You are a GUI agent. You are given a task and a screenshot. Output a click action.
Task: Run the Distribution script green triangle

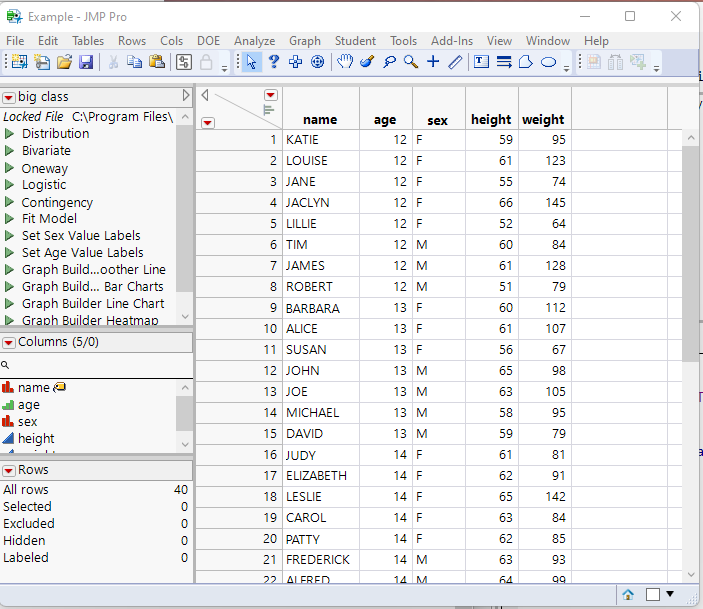9,134
